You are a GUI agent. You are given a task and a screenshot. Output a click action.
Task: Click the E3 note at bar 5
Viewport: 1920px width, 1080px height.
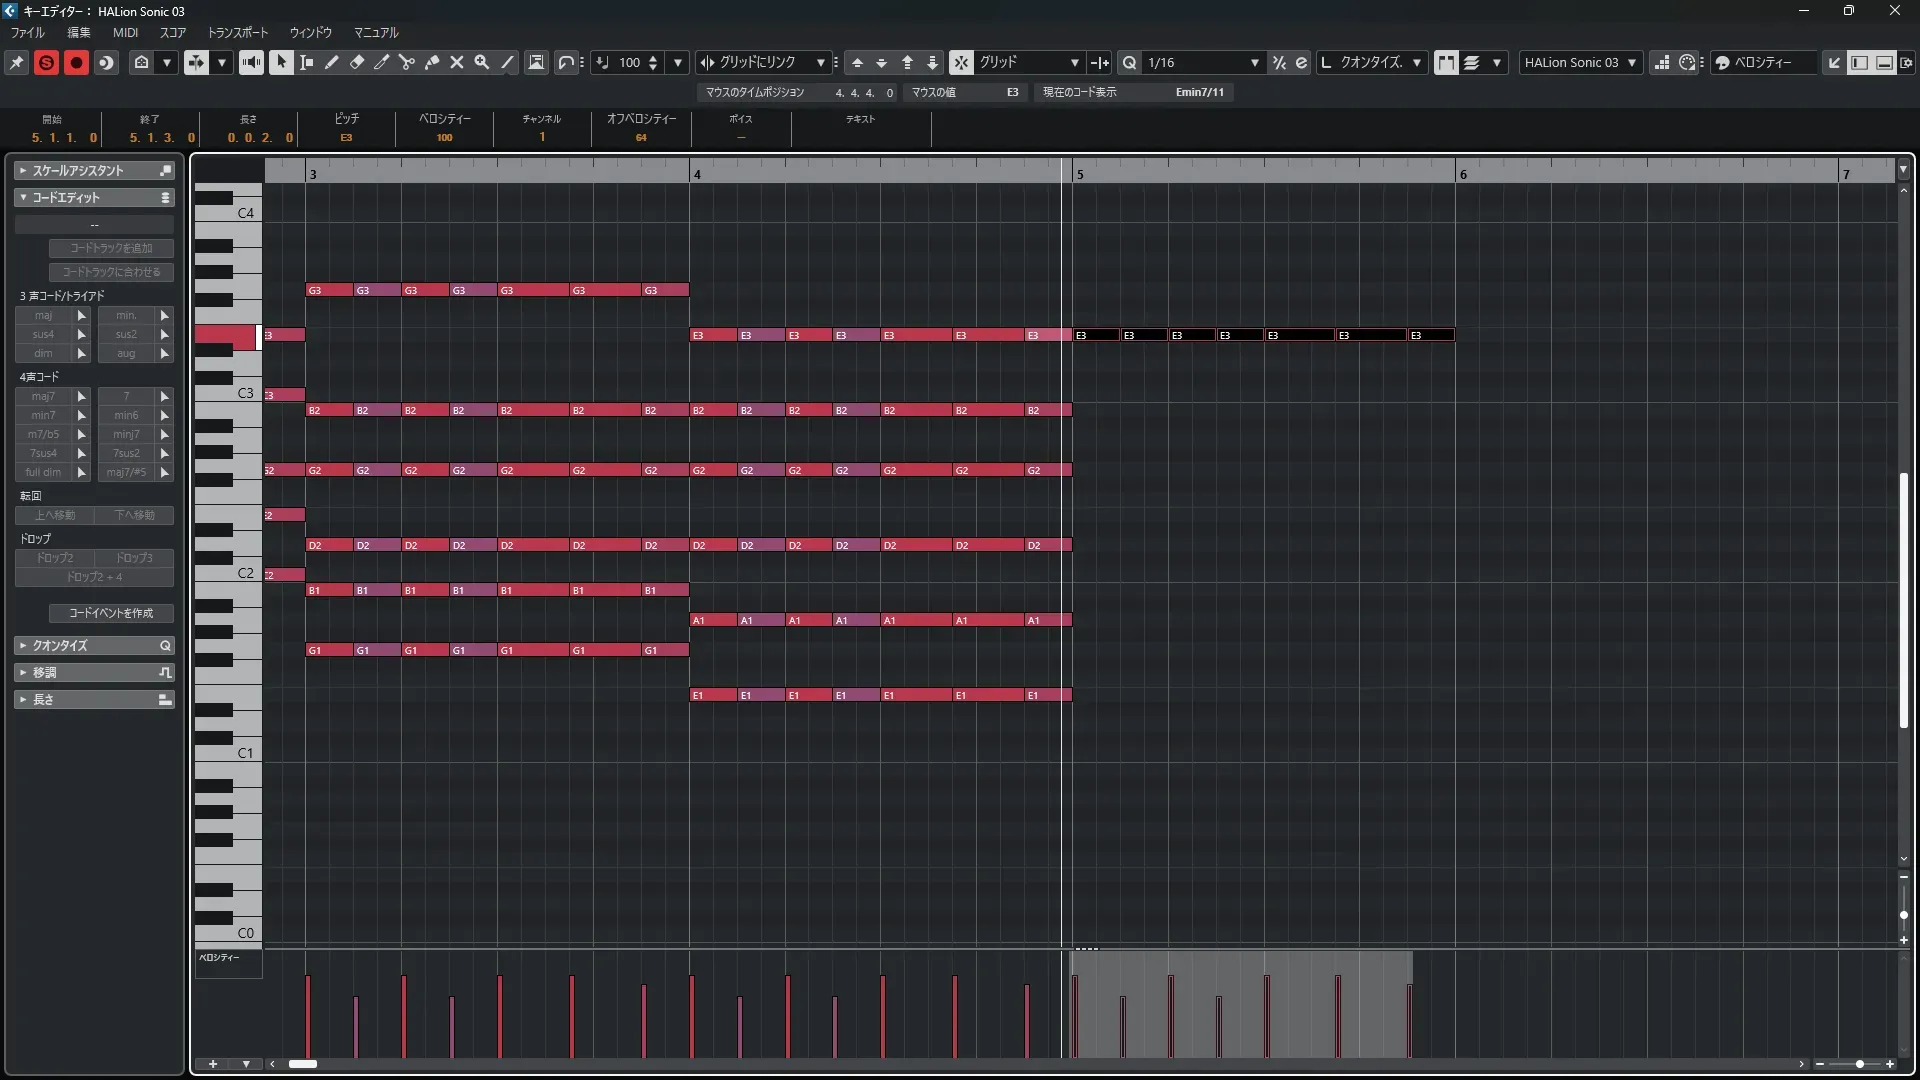[1096, 335]
